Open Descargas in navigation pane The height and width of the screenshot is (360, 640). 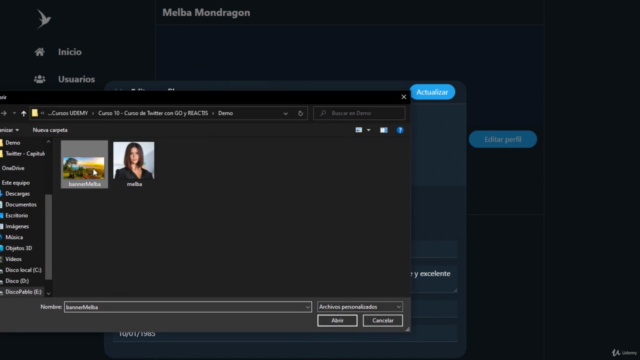click(17, 193)
